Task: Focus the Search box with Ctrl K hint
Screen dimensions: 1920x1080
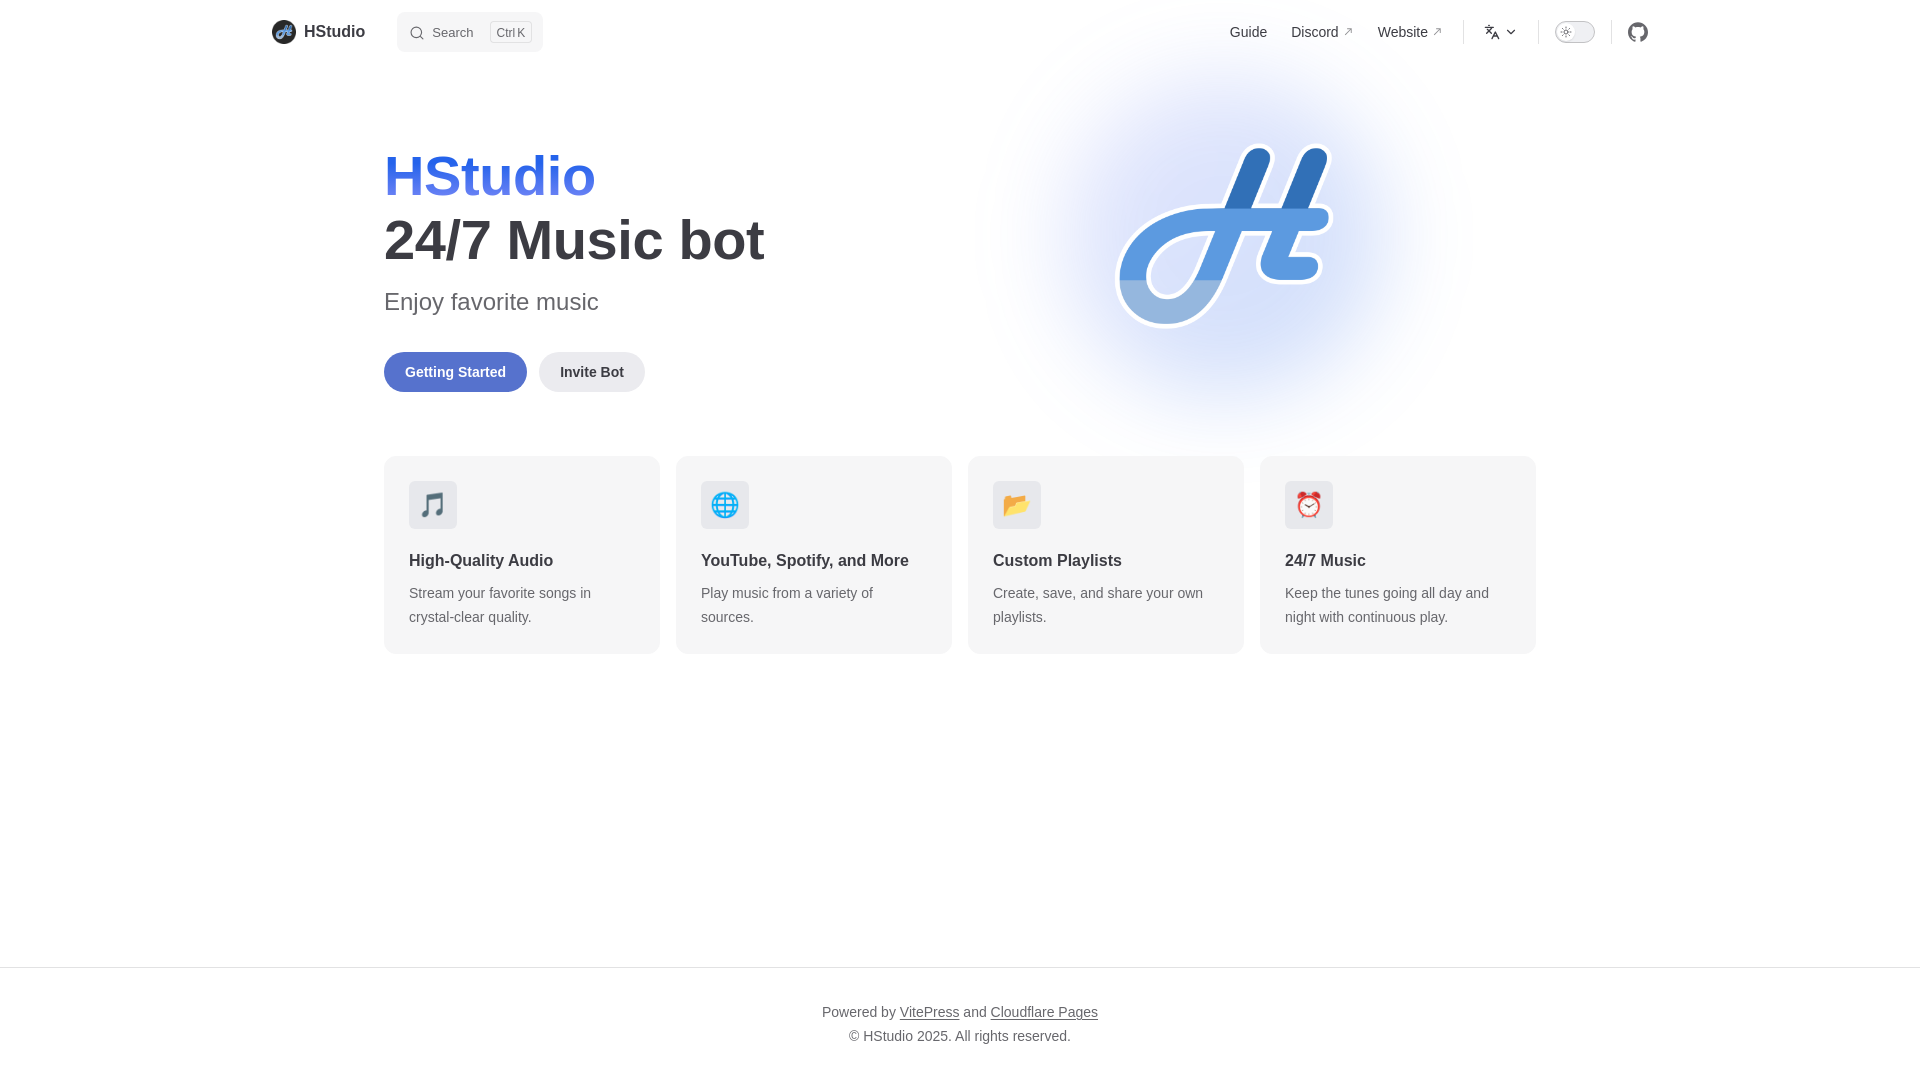Action: point(470,32)
